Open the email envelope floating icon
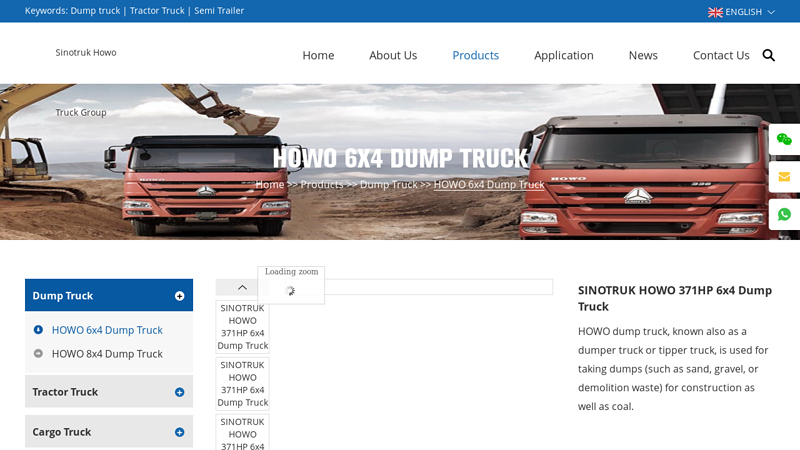Screen dimensions: 800x450 784,177
